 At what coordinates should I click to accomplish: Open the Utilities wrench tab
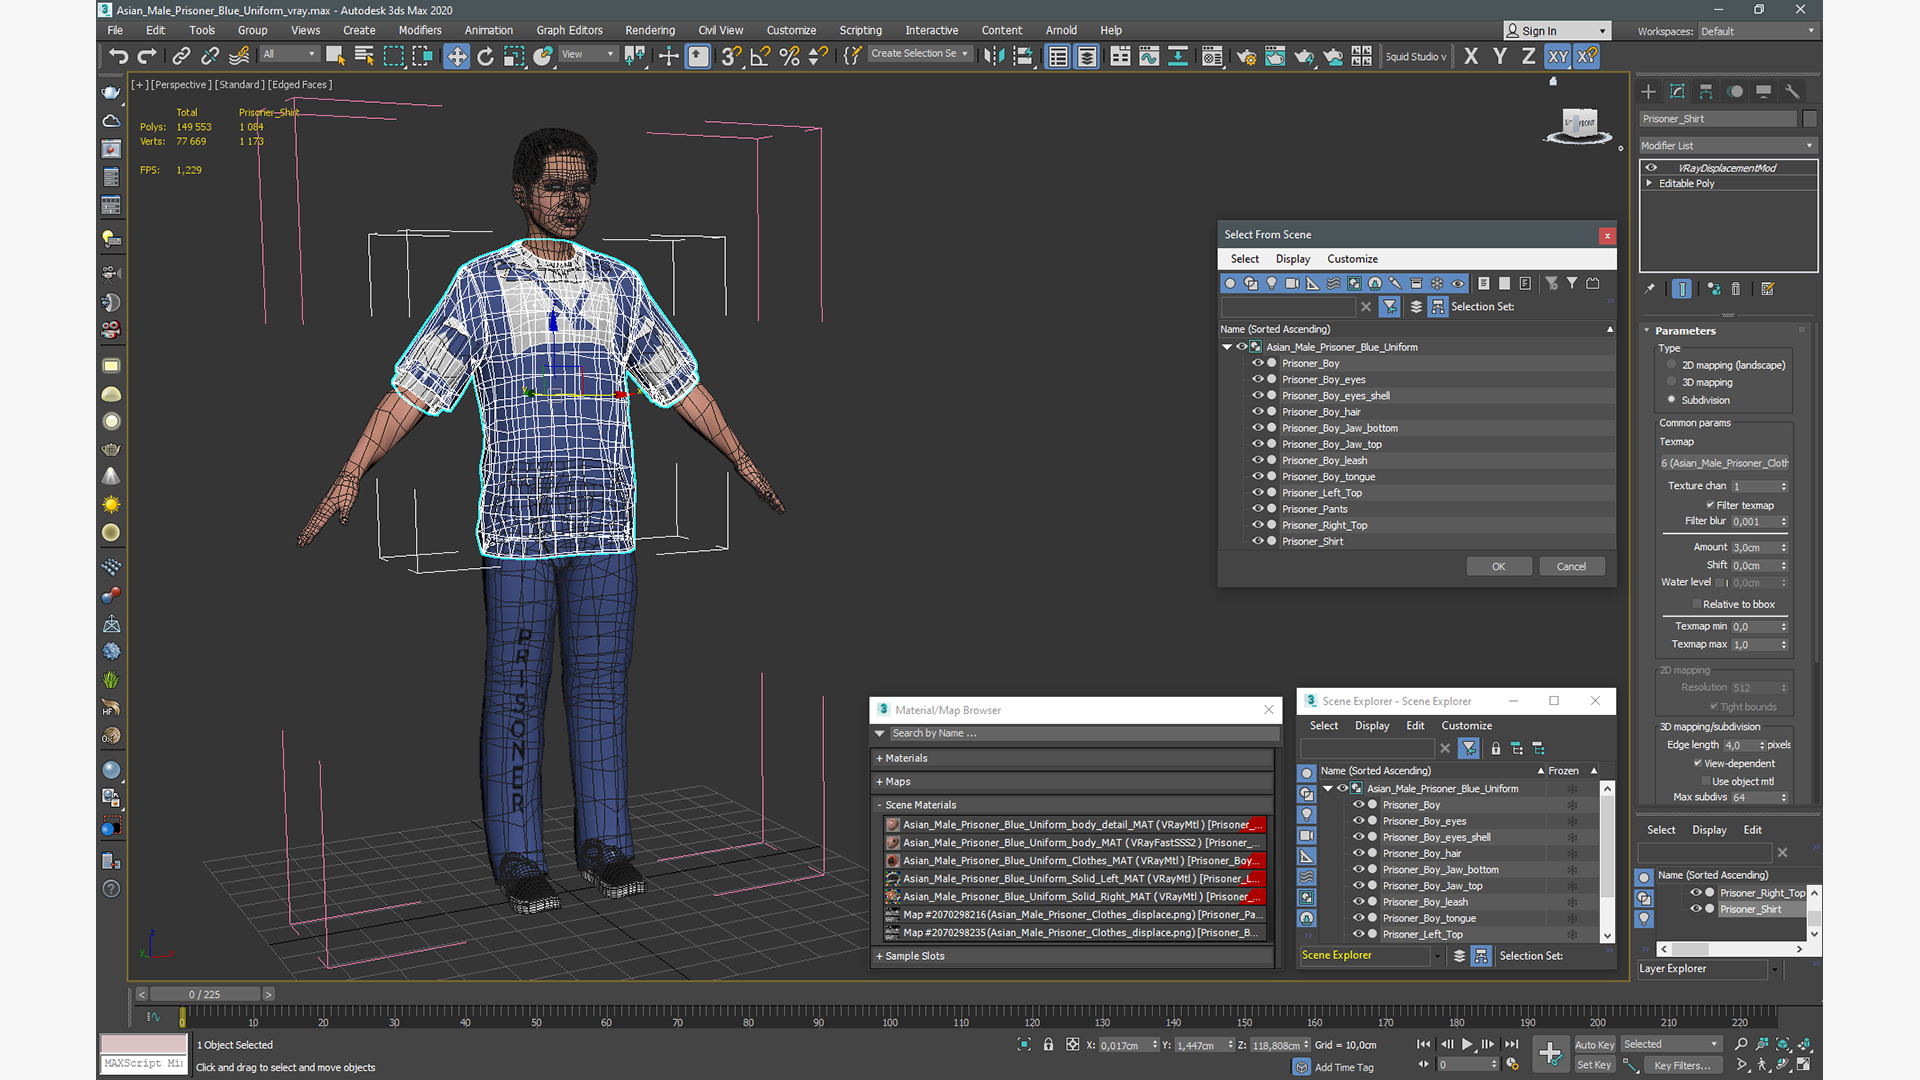[x=1792, y=91]
